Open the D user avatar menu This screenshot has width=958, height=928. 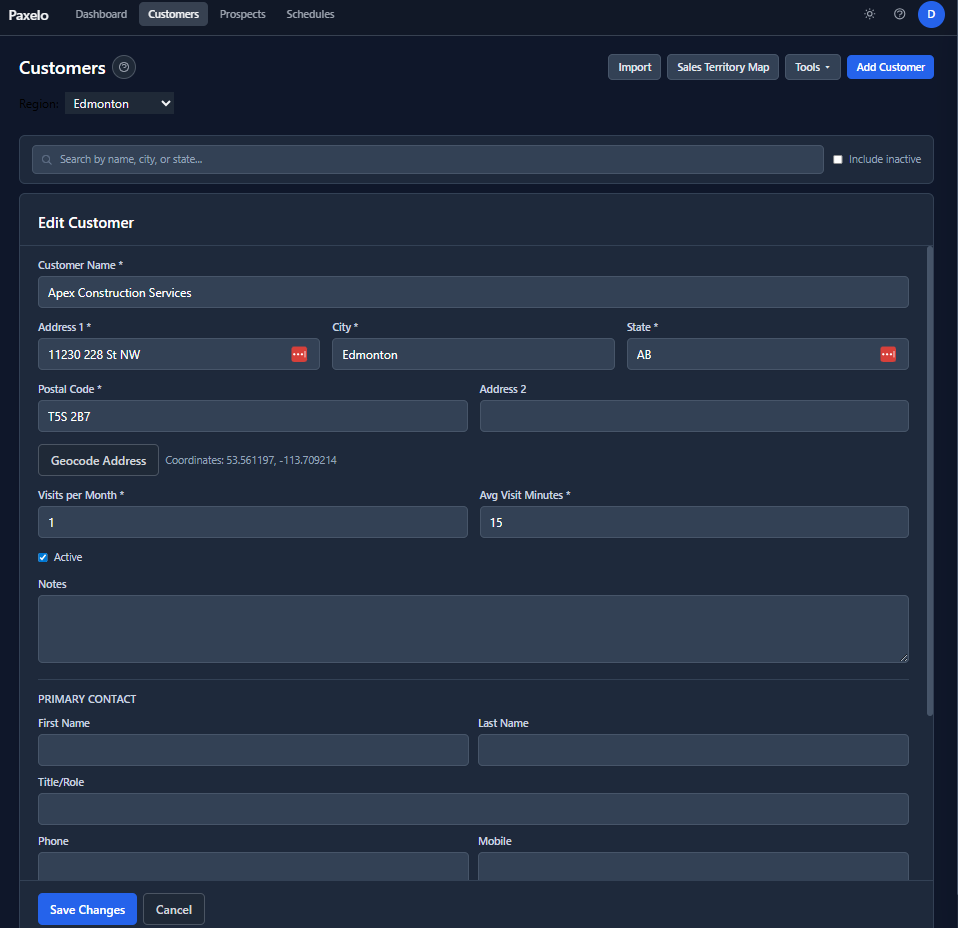(931, 14)
